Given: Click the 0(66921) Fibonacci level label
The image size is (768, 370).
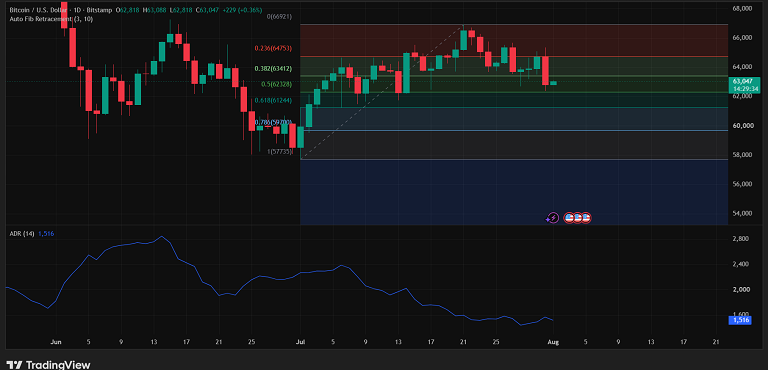Looking at the screenshot, I should [x=279, y=17].
